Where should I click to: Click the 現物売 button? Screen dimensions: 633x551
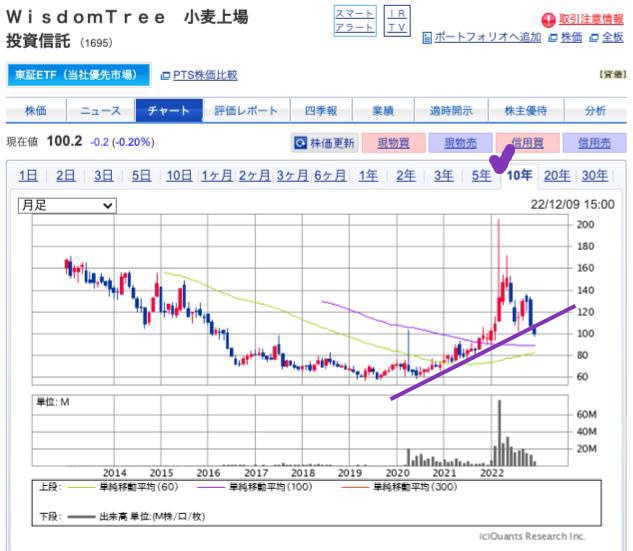461,143
